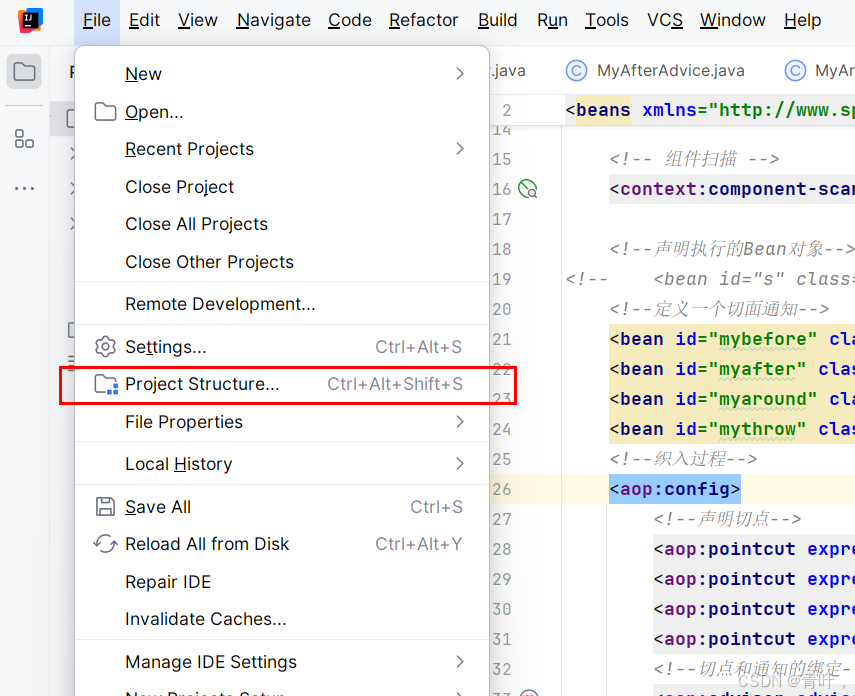Screen dimensions: 855x696
Task: Choose Recent Projects menu entry
Action: point(282,149)
